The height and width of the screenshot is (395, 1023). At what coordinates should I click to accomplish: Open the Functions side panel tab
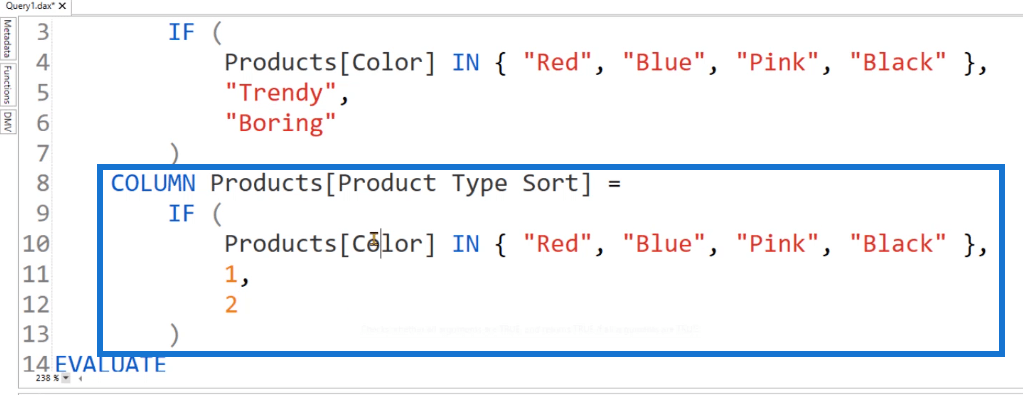pyautogui.click(x=7, y=84)
